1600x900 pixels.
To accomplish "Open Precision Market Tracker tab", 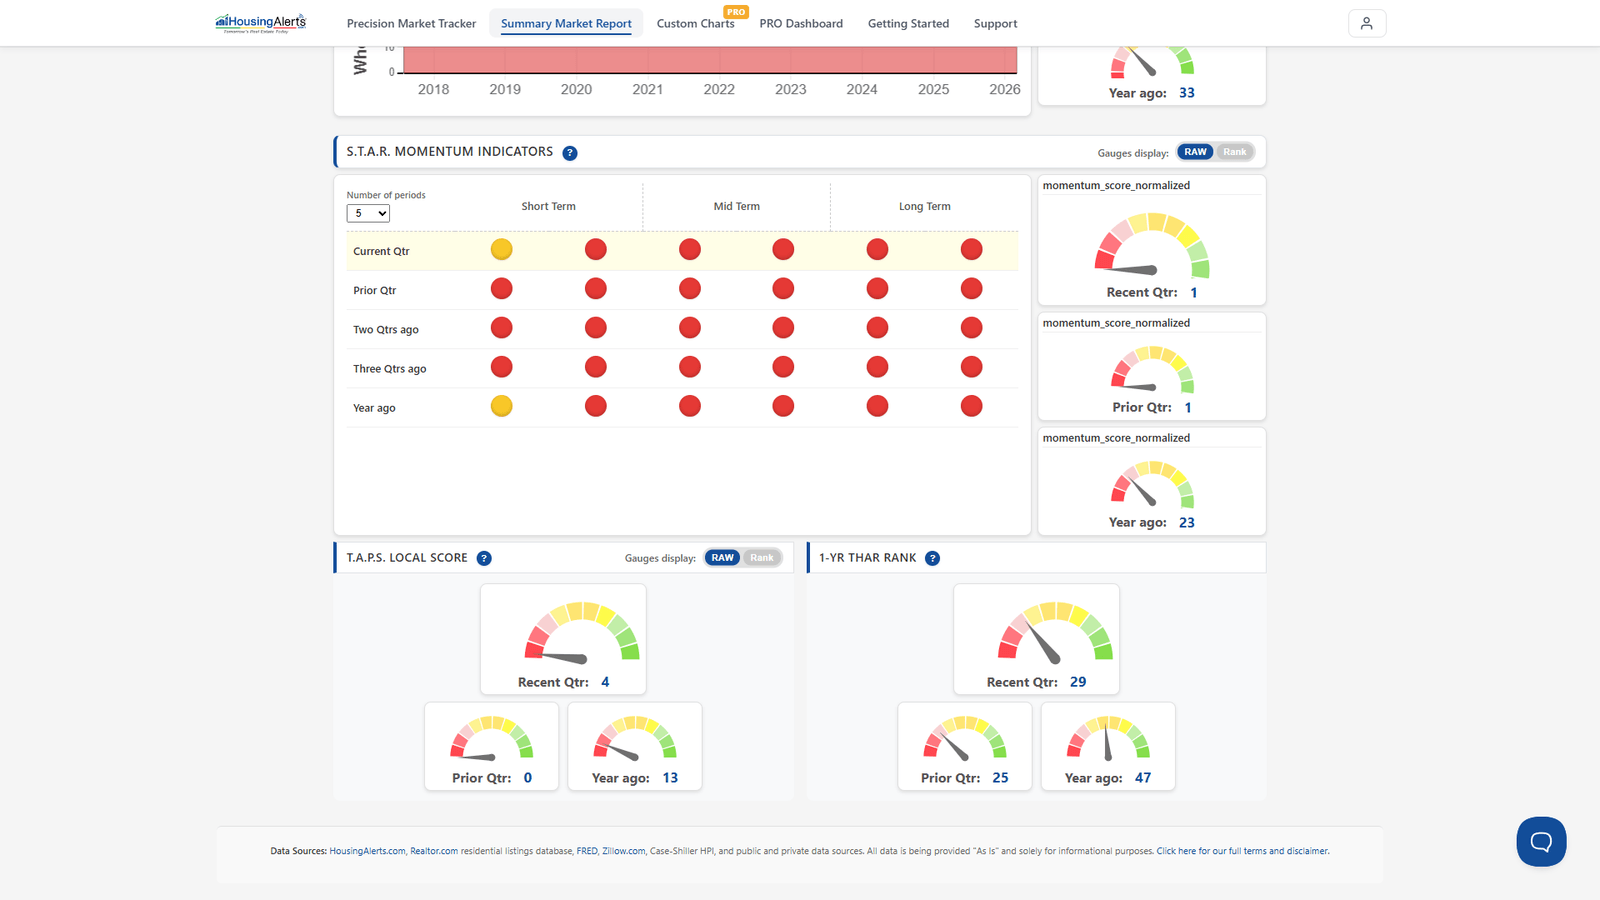I will (x=411, y=23).
